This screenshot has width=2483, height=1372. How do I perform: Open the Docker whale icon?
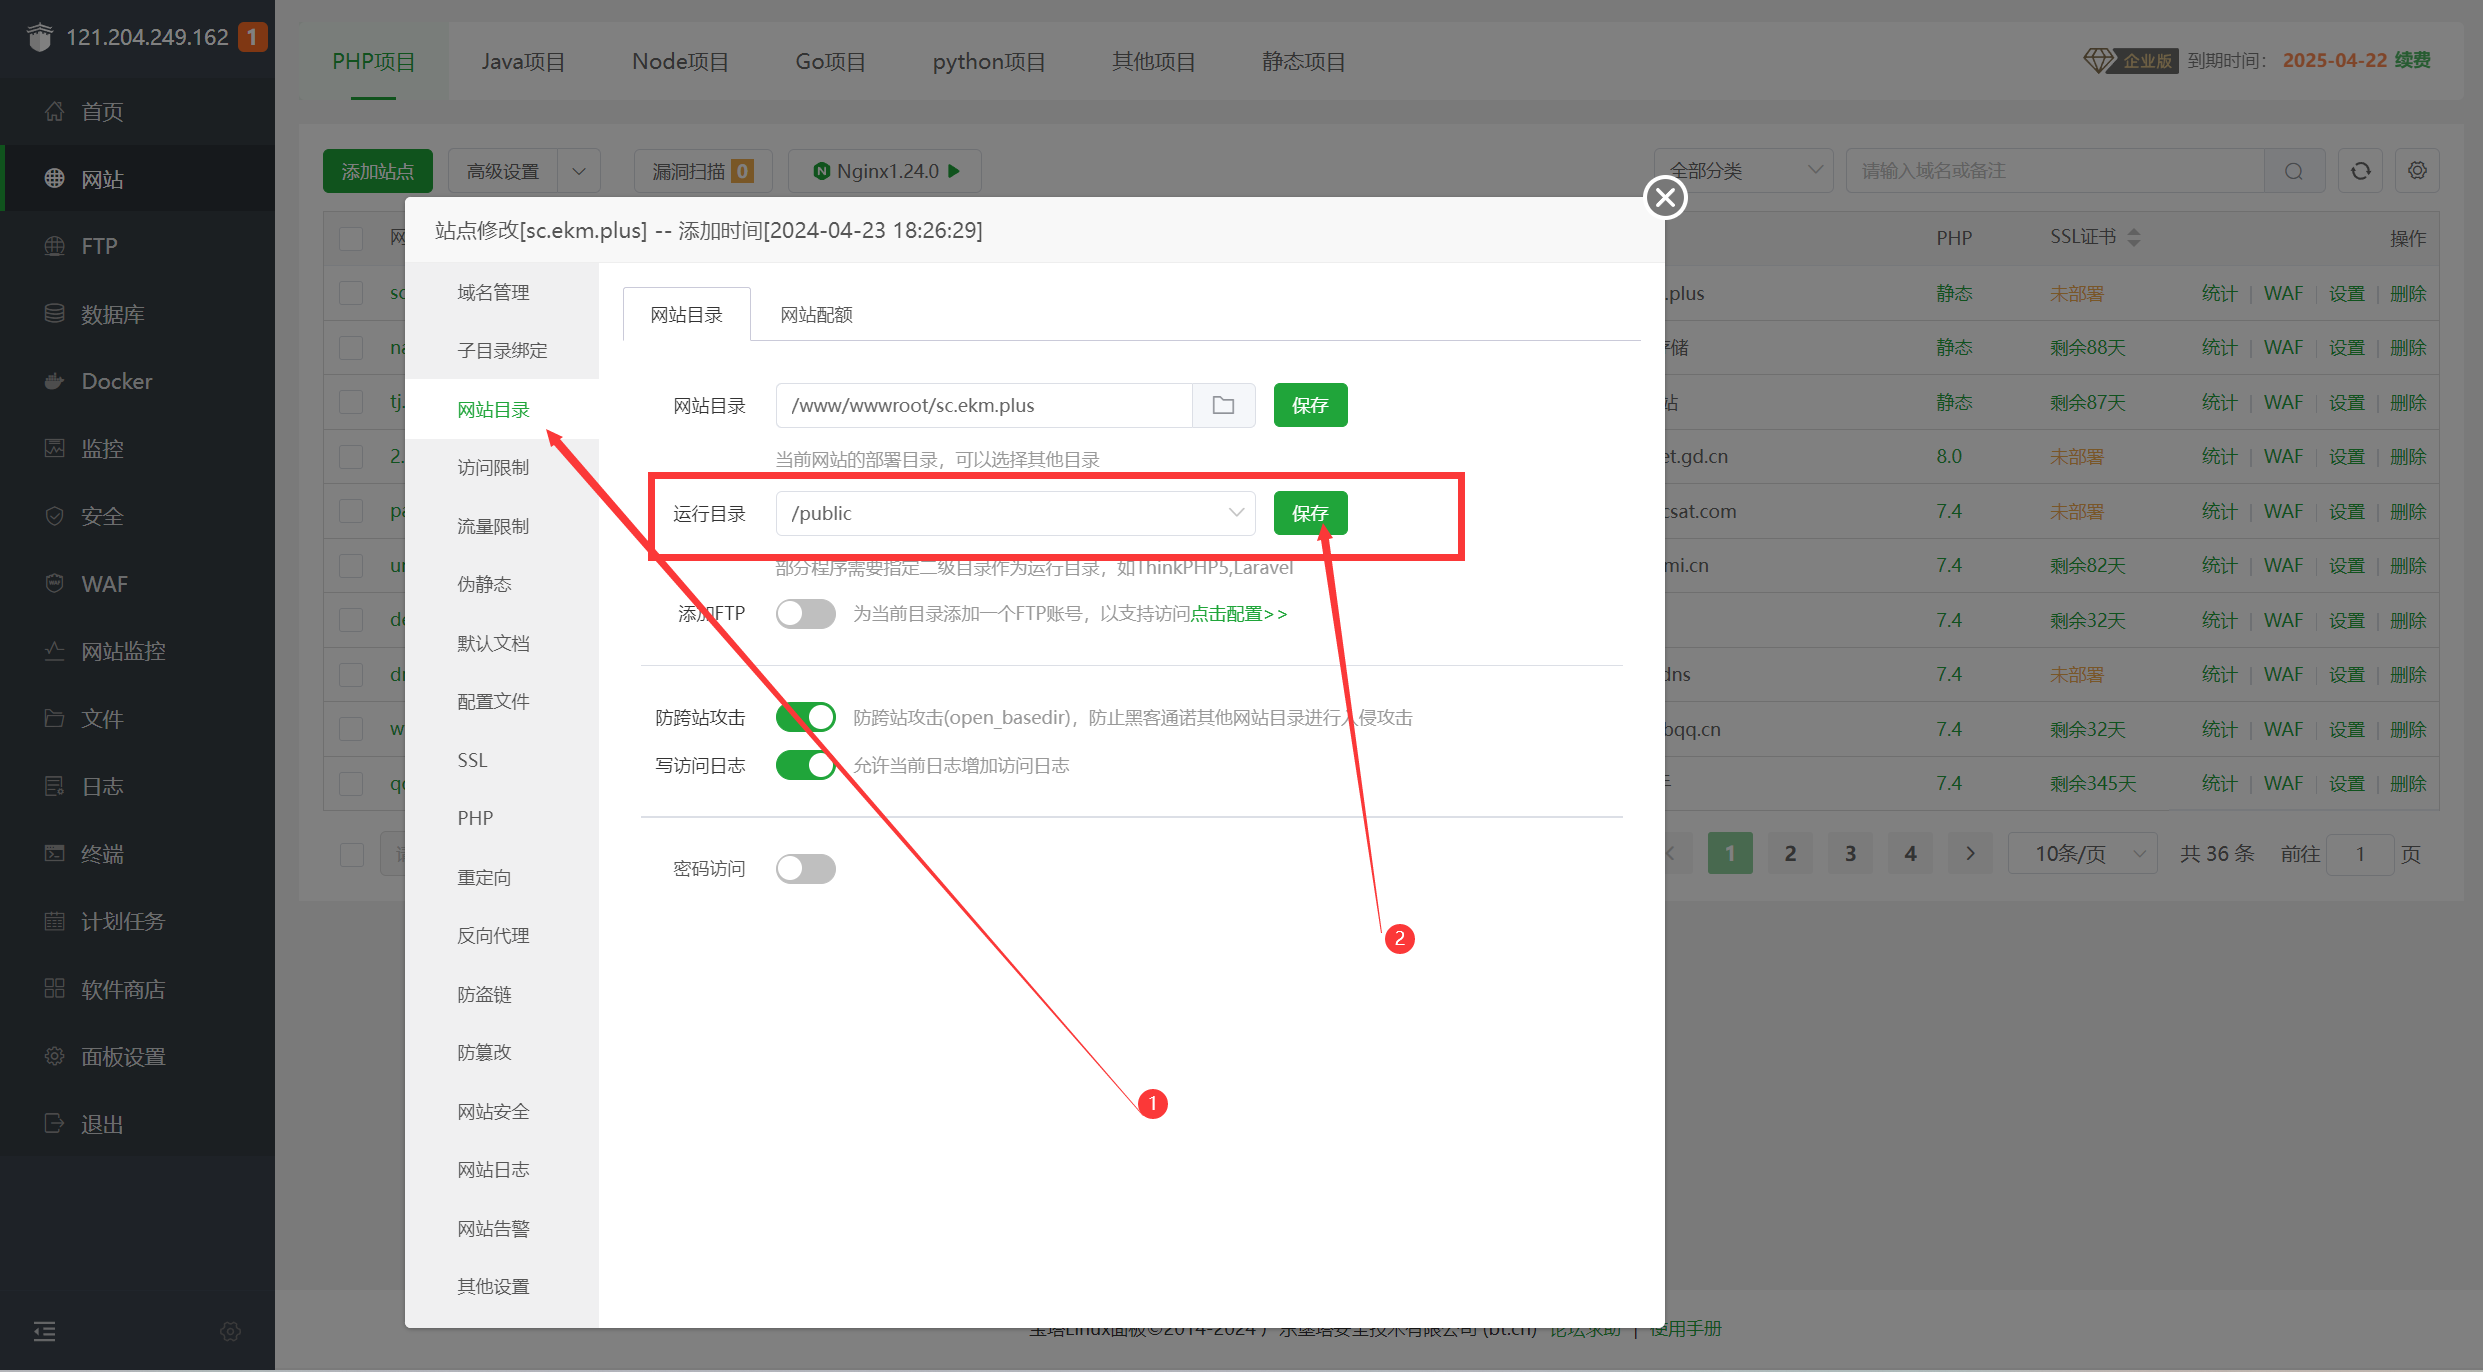[54, 381]
